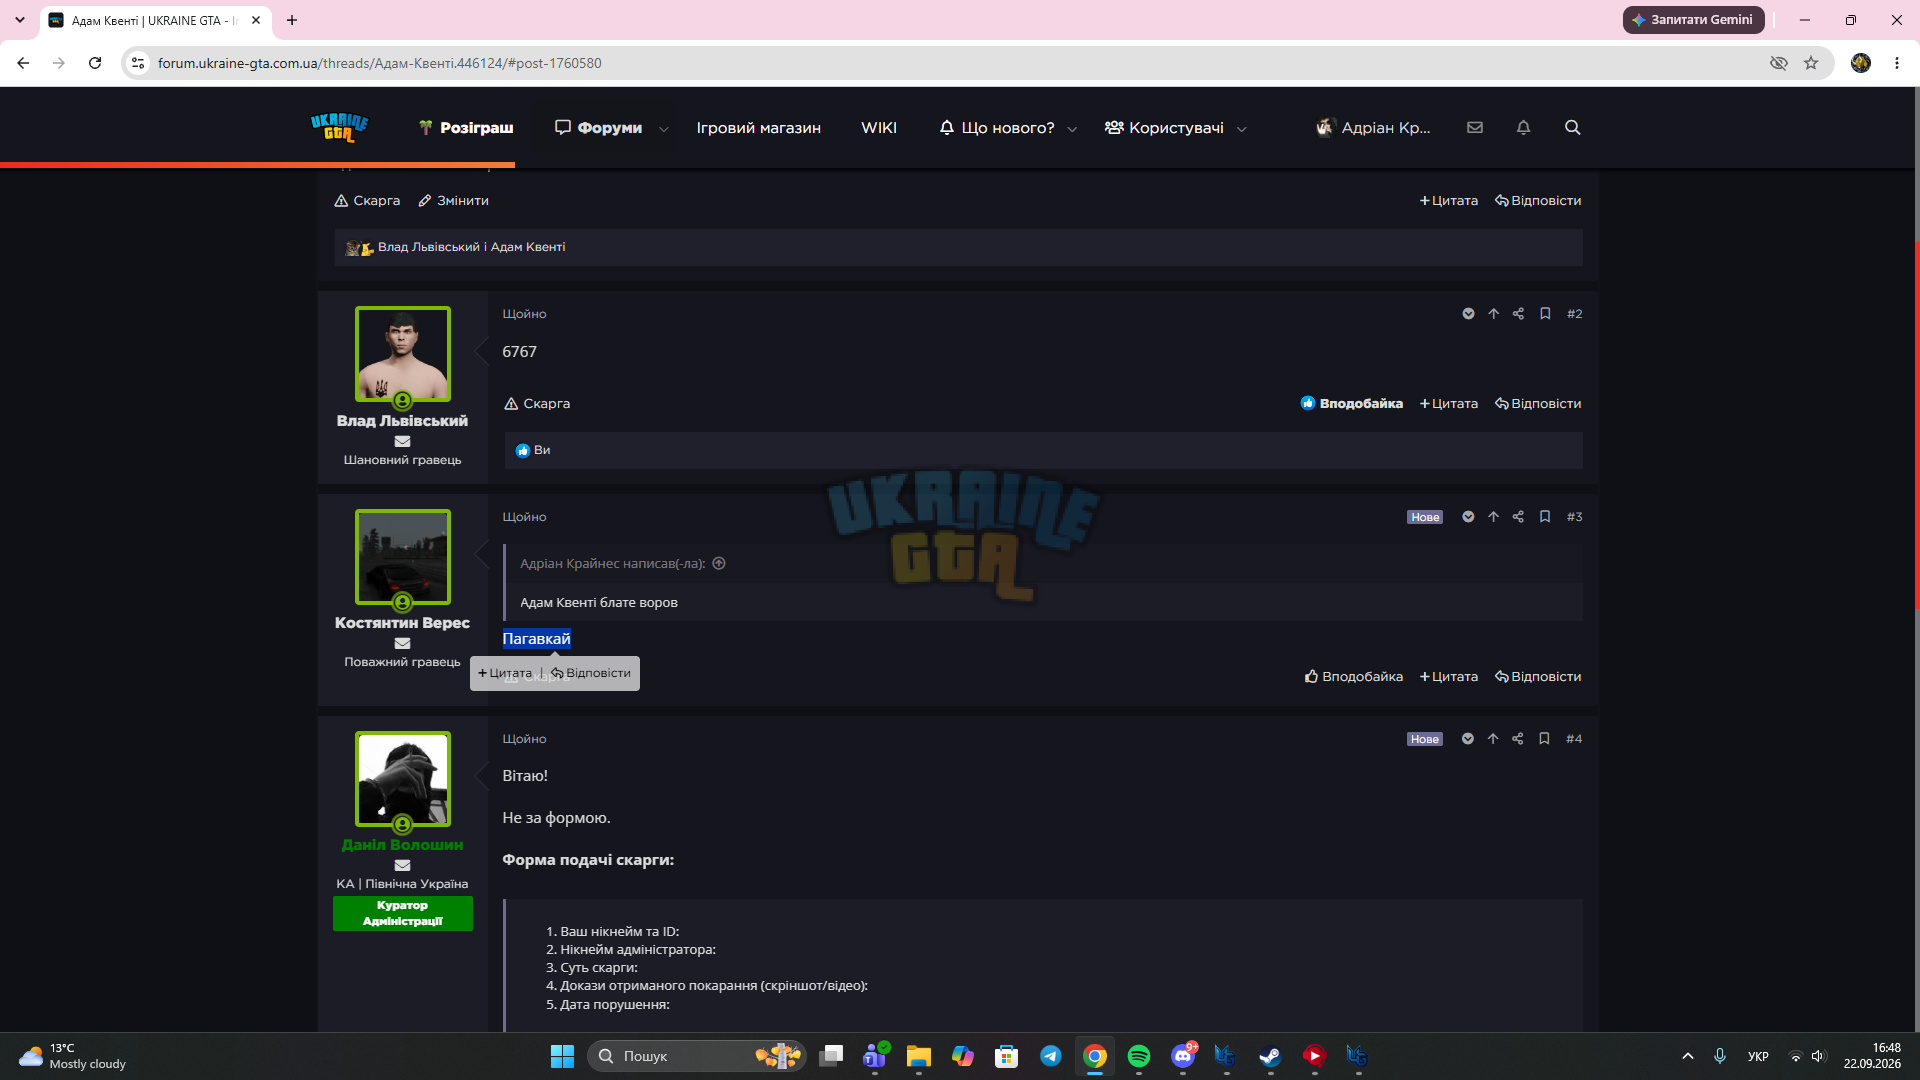Jump to top via arrow on post #4
Screen dimensions: 1920x1080
pos(1492,739)
